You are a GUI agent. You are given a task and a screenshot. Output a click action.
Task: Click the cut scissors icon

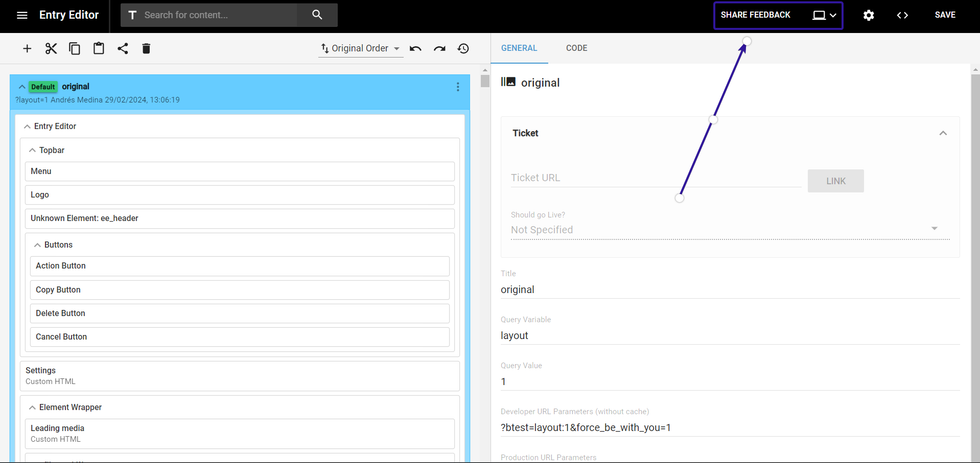click(51, 49)
